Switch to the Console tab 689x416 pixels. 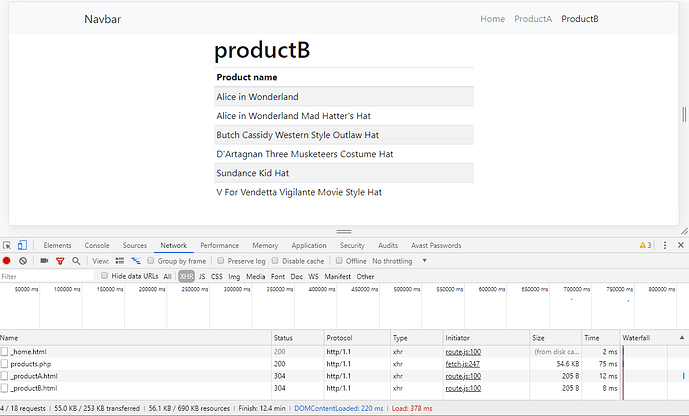point(97,245)
